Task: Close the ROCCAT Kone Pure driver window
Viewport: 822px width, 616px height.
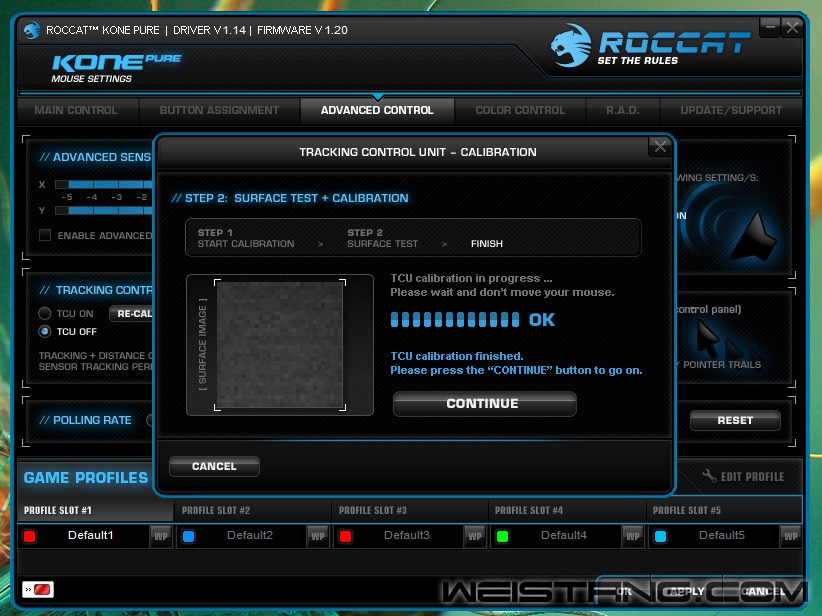Action: pos(792,26)
